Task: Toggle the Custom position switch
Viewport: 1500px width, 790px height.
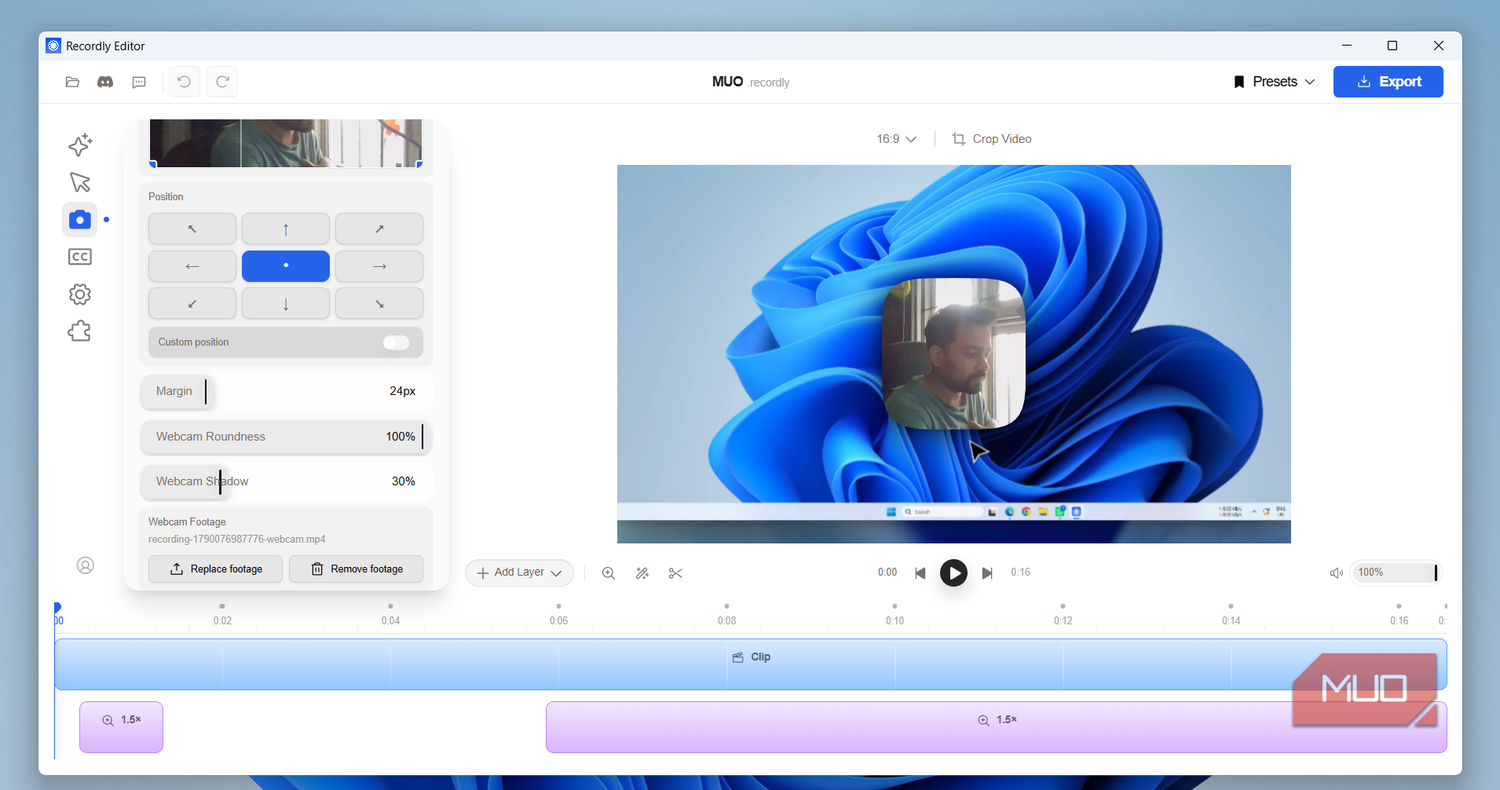Action: pos(396,342)
